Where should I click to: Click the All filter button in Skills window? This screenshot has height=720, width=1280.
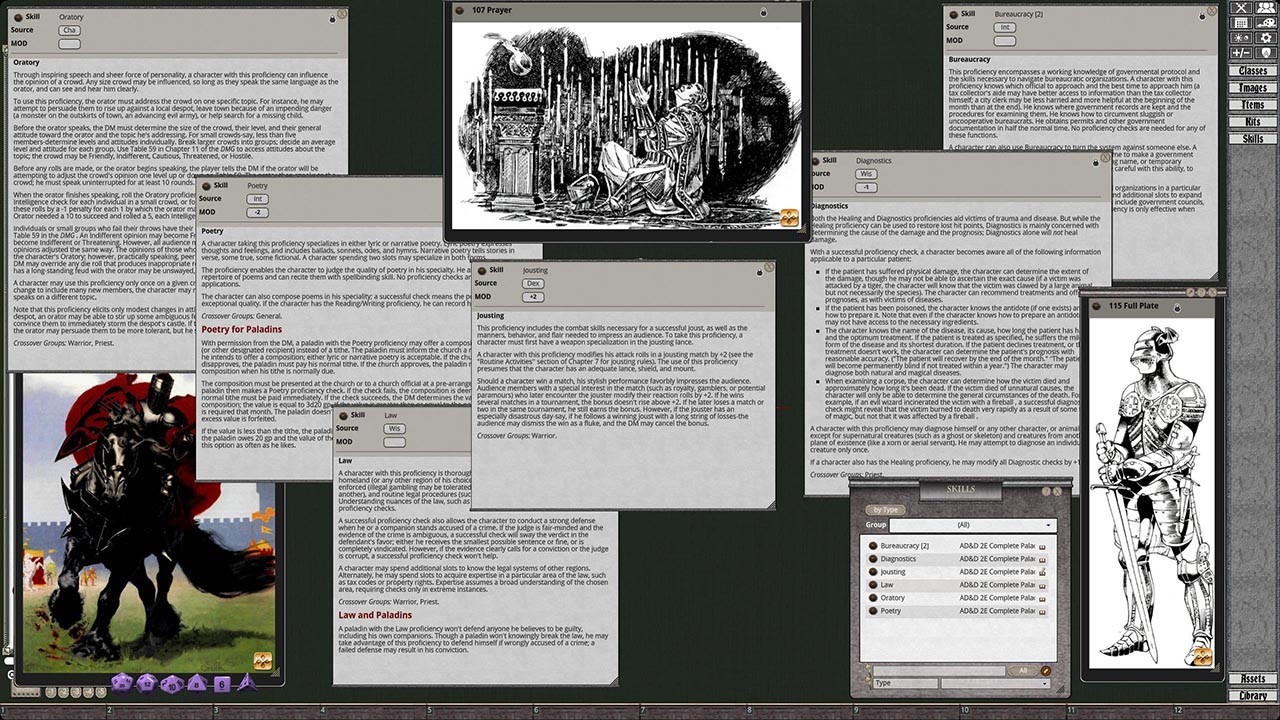(1023, 669)
